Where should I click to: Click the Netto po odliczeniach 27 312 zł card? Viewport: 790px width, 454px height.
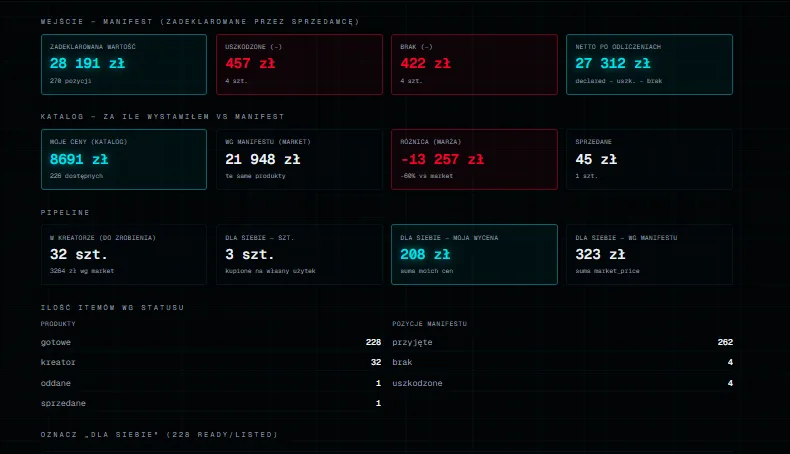(x=649, y=64)
